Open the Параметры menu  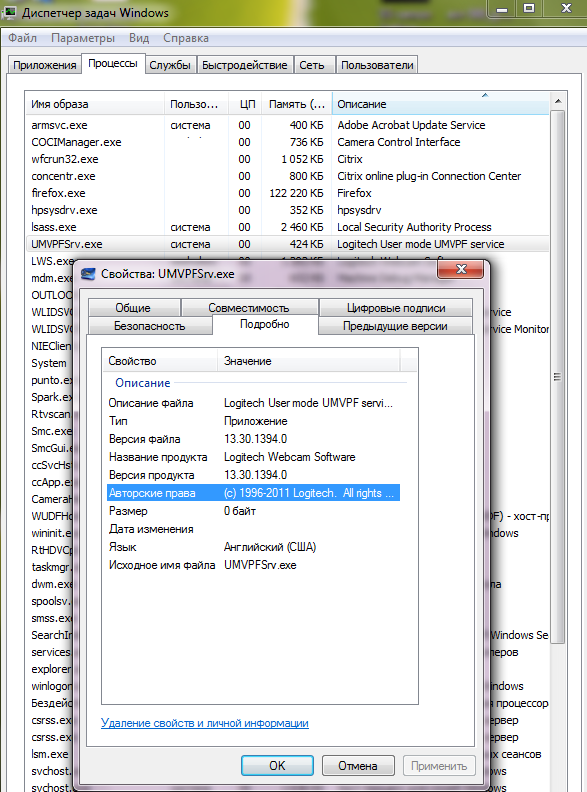click(83, 38)
